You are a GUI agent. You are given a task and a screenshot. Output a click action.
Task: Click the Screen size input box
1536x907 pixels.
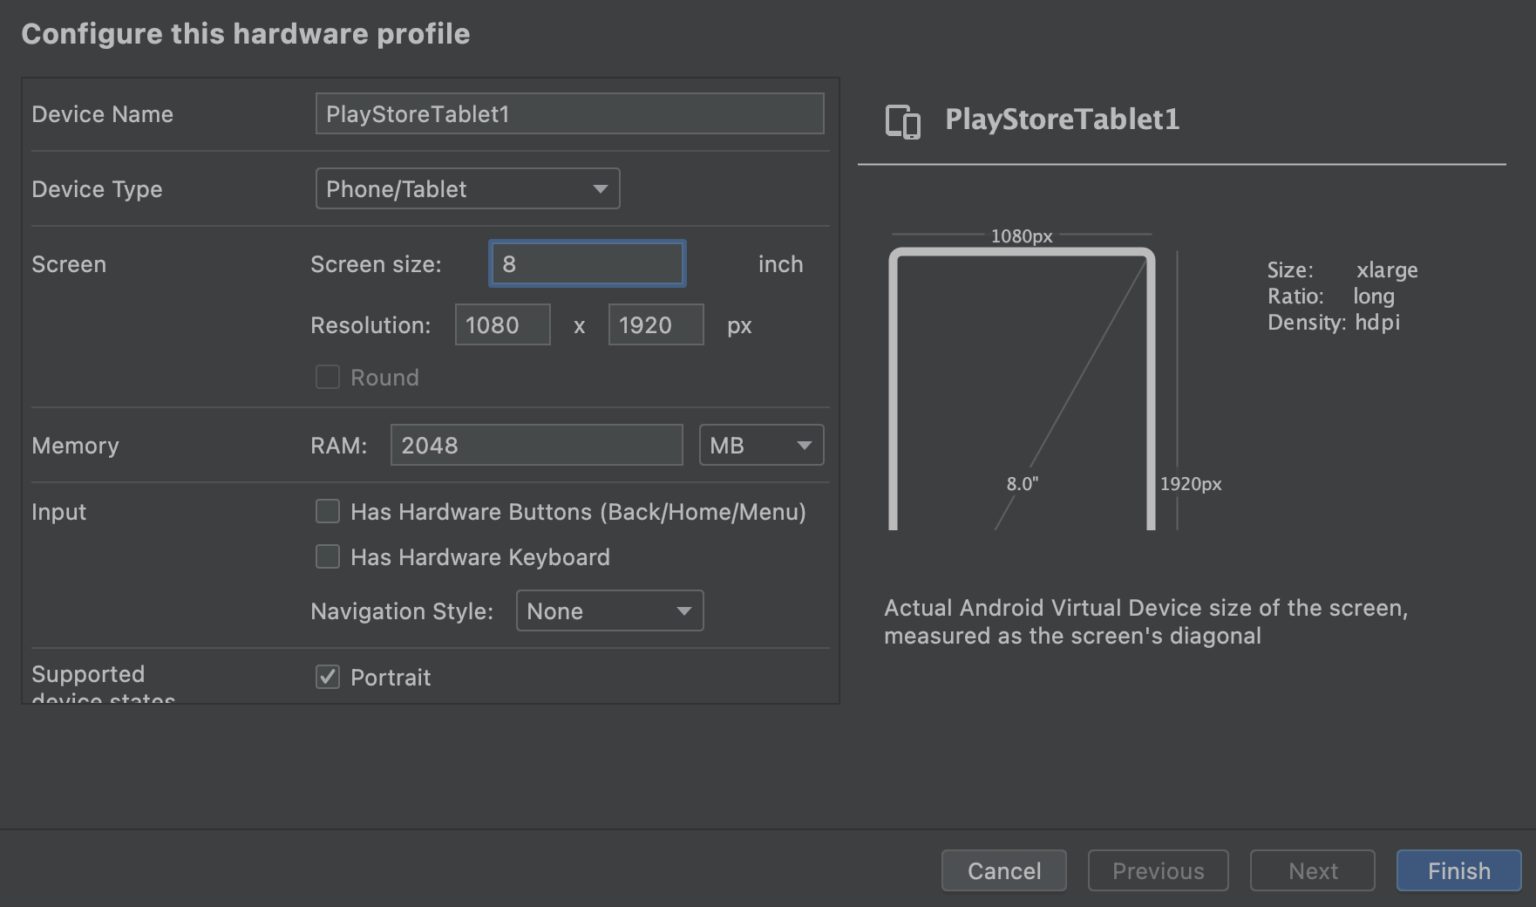[586, 263]
